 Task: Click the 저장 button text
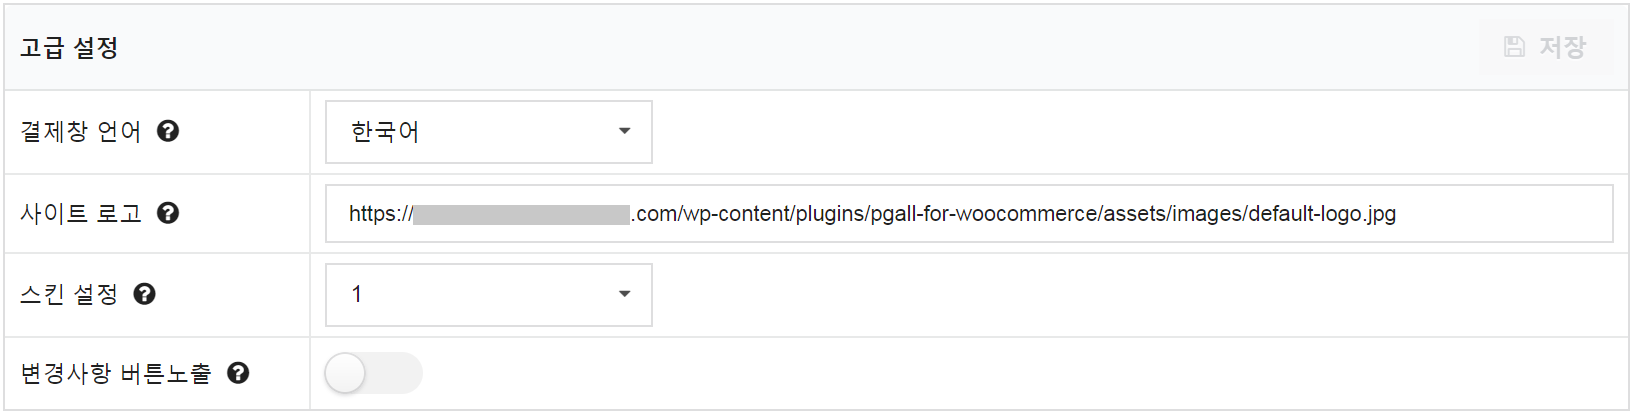click(1563, 47)
